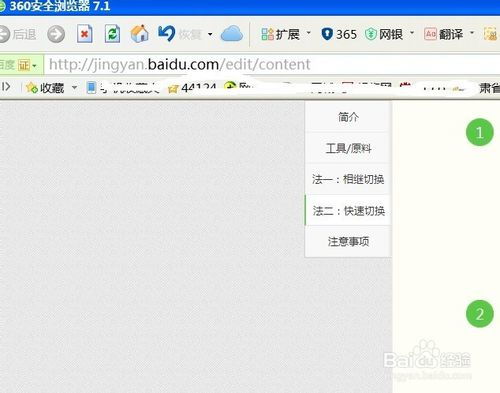Open the 扩展 extensions button
This screenshot has height=393, width=500.
280,34
